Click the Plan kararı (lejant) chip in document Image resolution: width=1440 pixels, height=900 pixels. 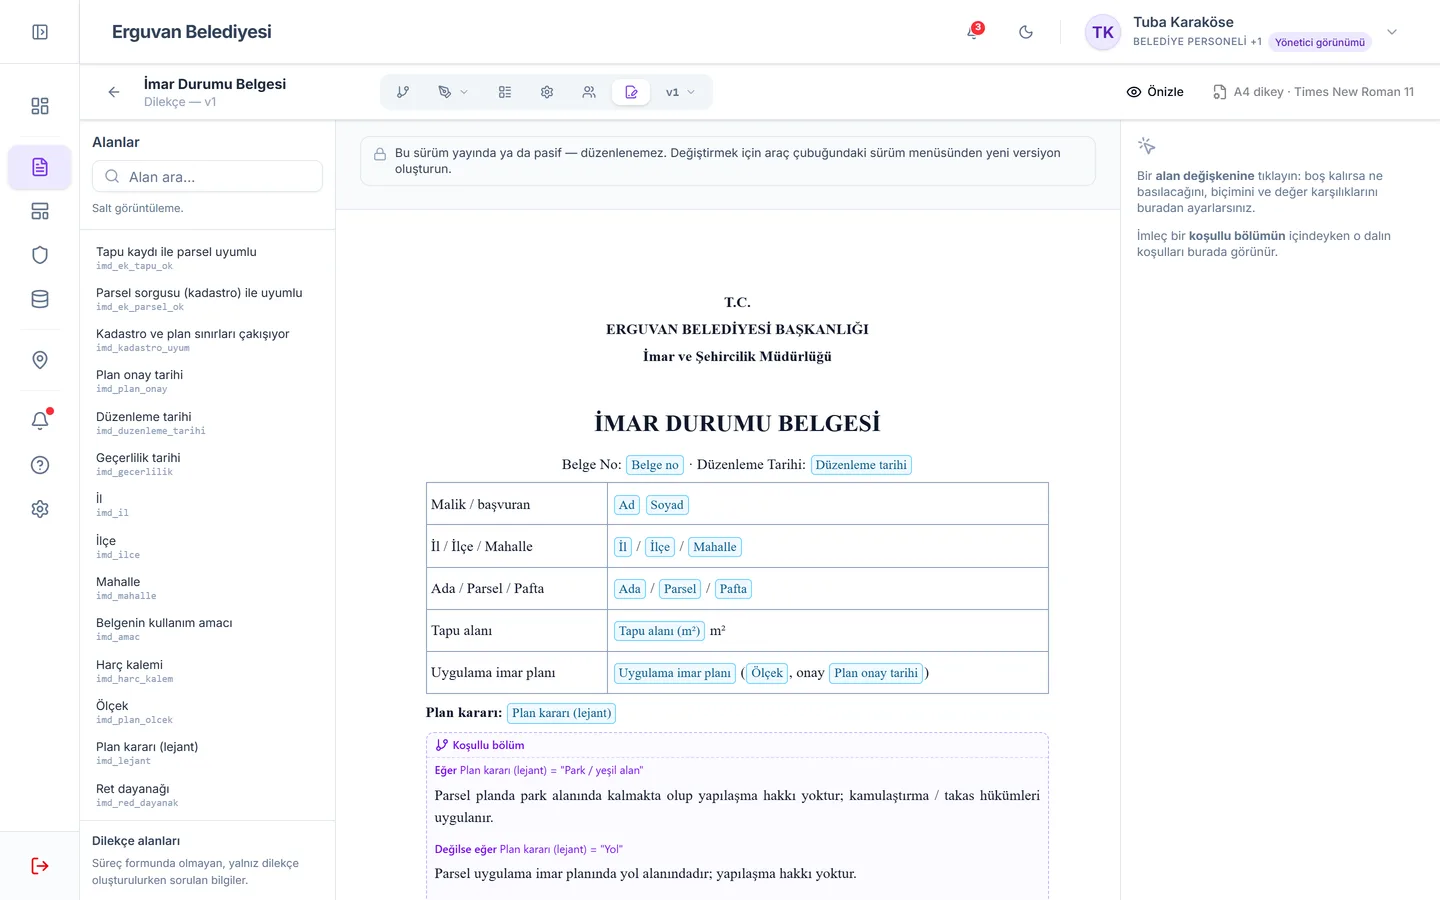561,713
